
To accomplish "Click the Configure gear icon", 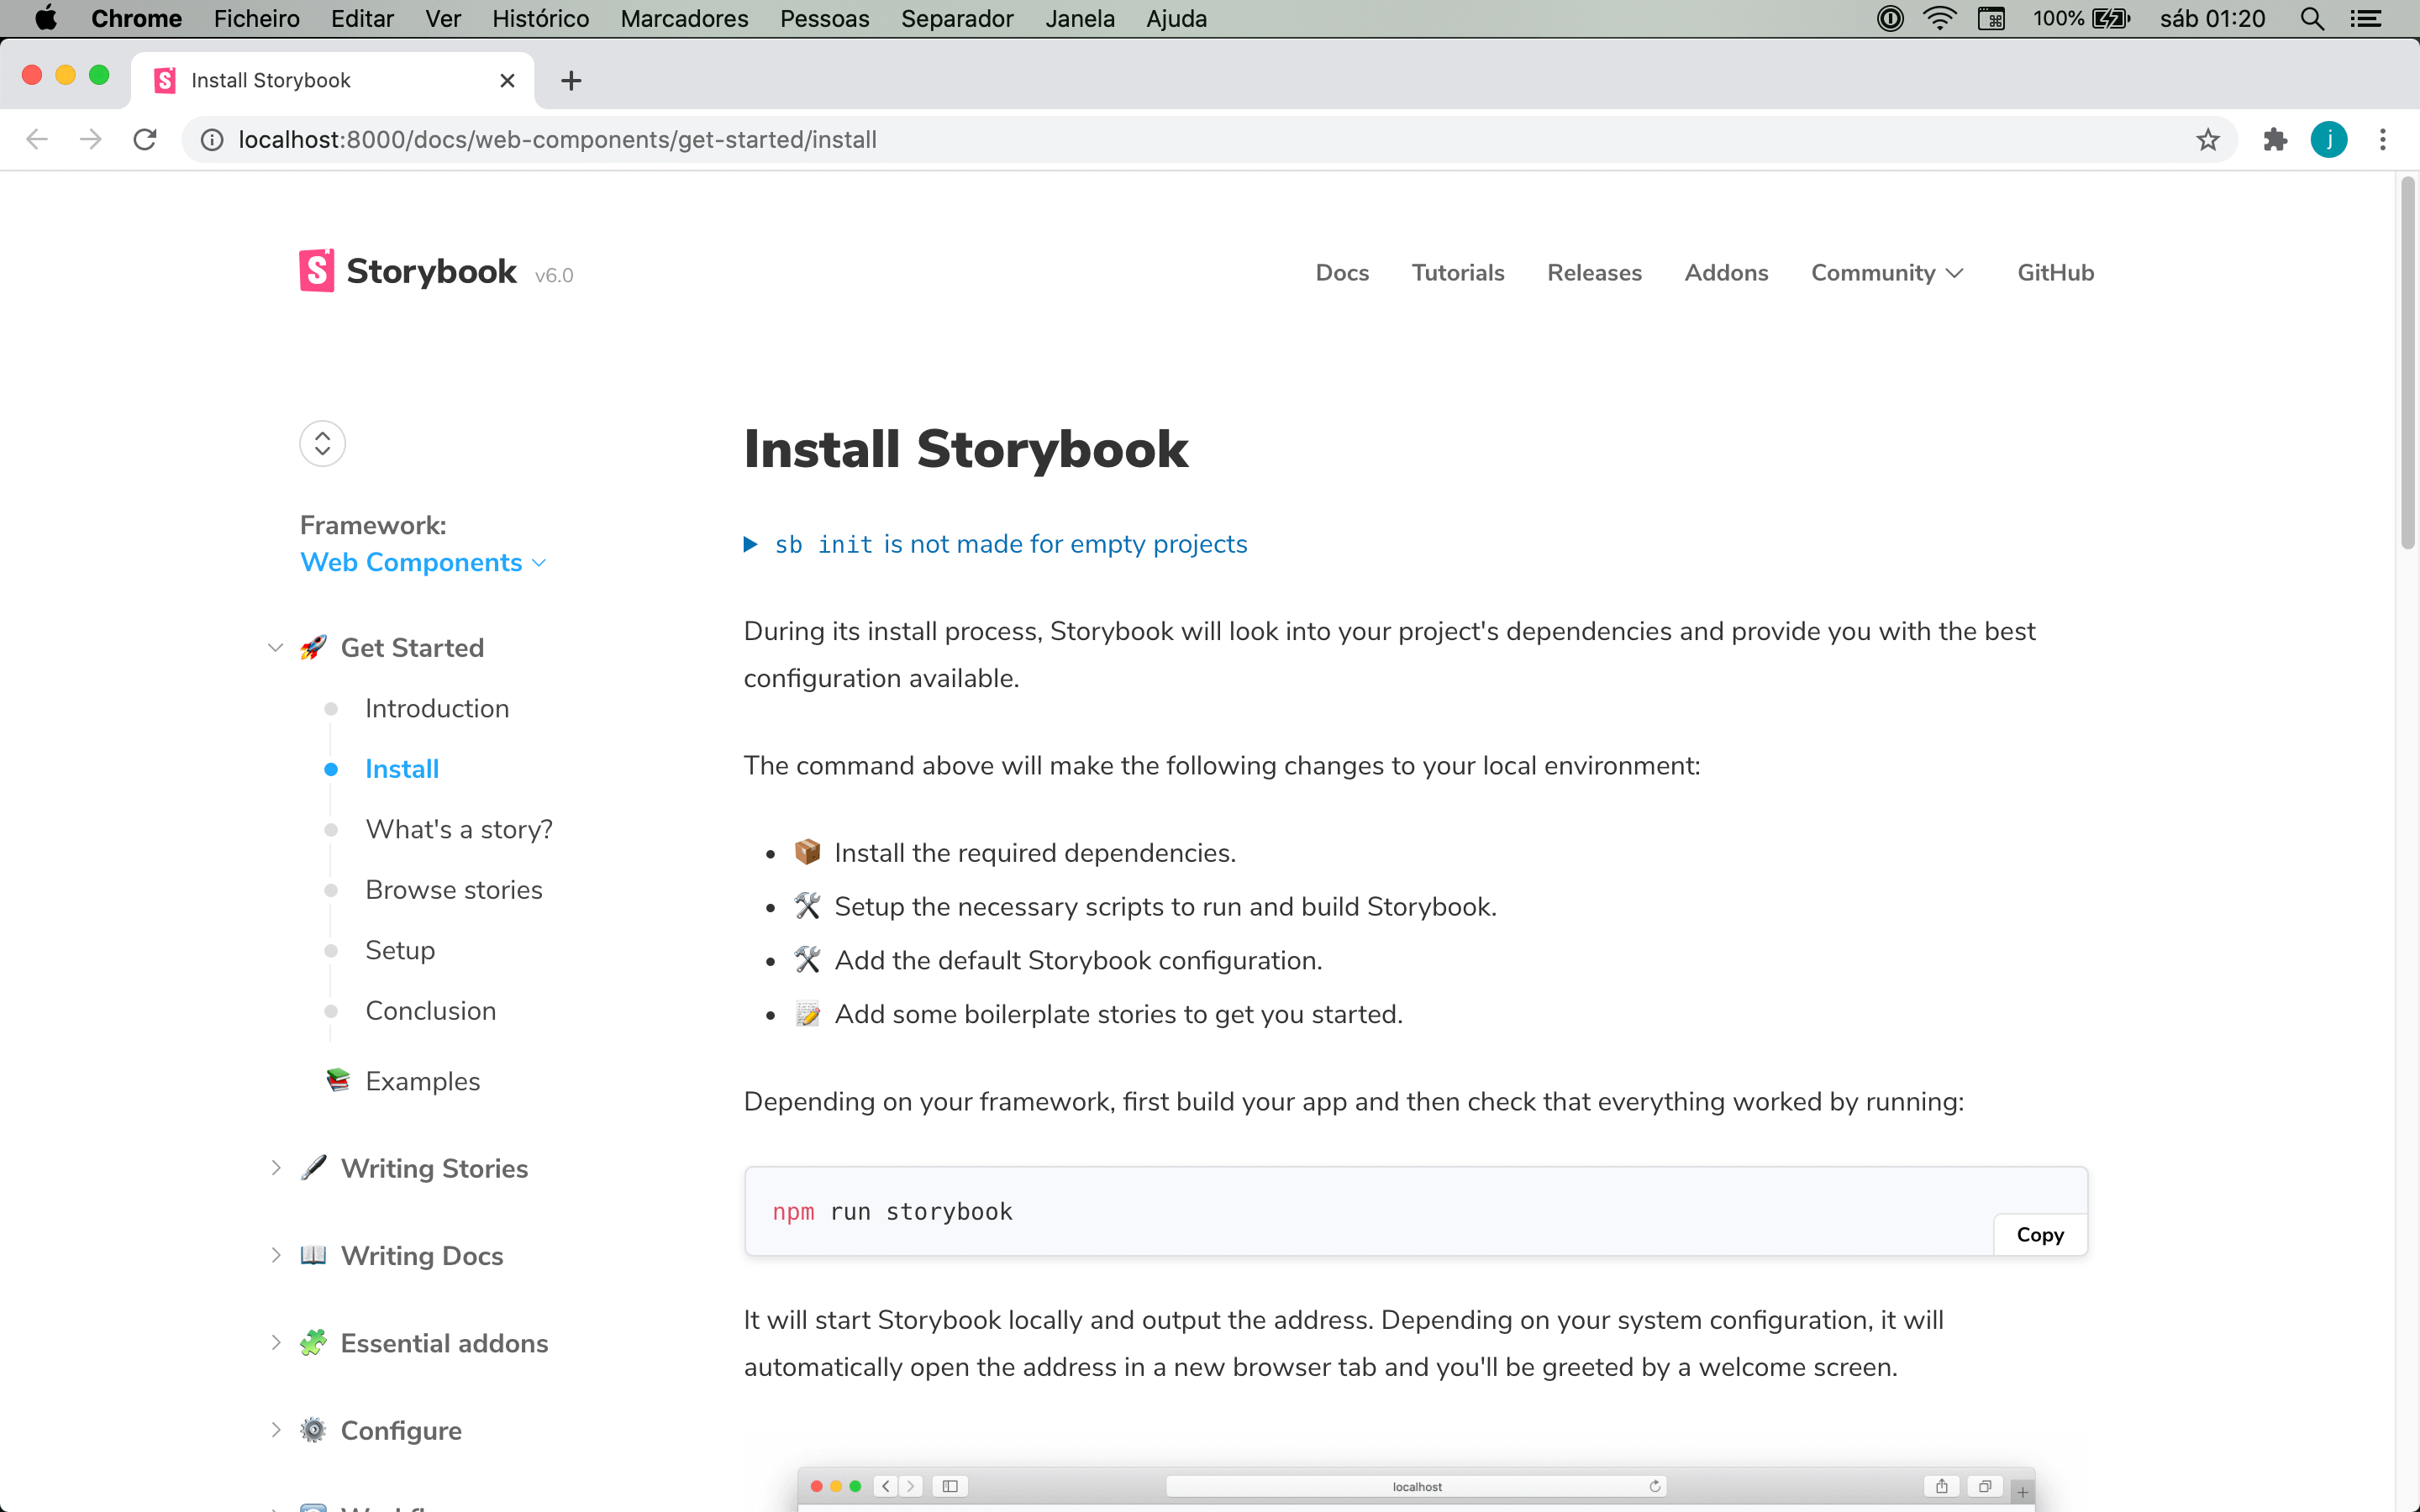I will pos(313,1430).
